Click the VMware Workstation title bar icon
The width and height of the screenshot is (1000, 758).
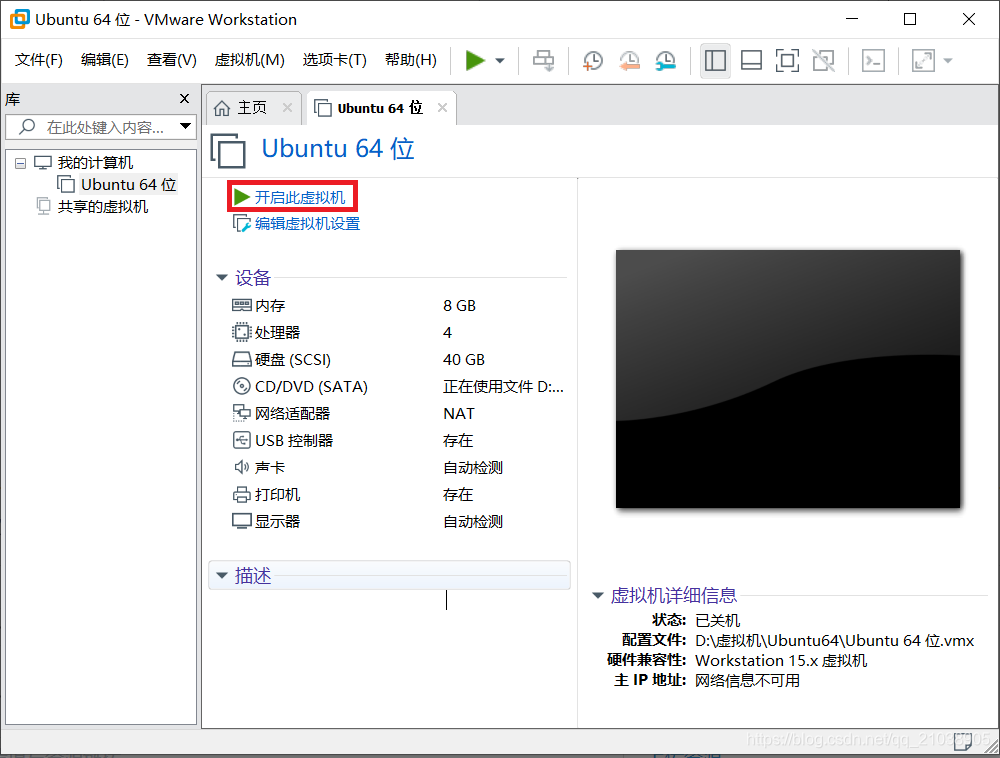20,19
